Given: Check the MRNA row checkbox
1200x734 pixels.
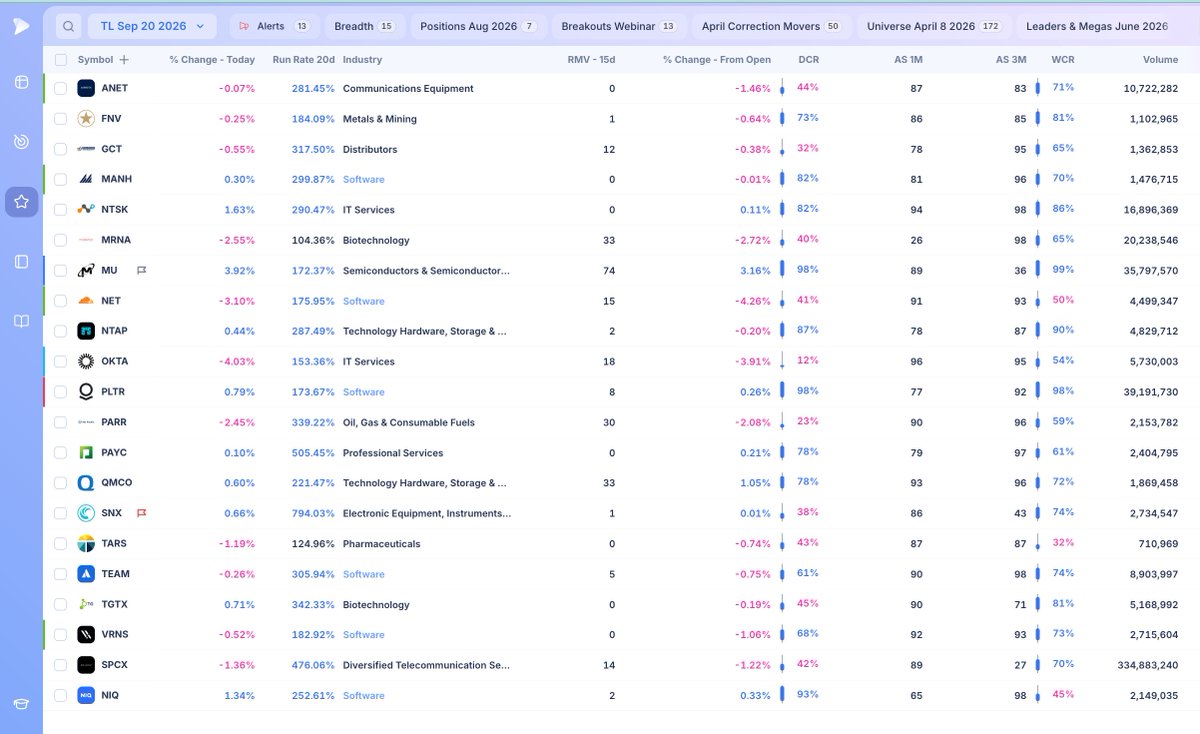Looking at the screenshot, I should (x=61, y=240).
